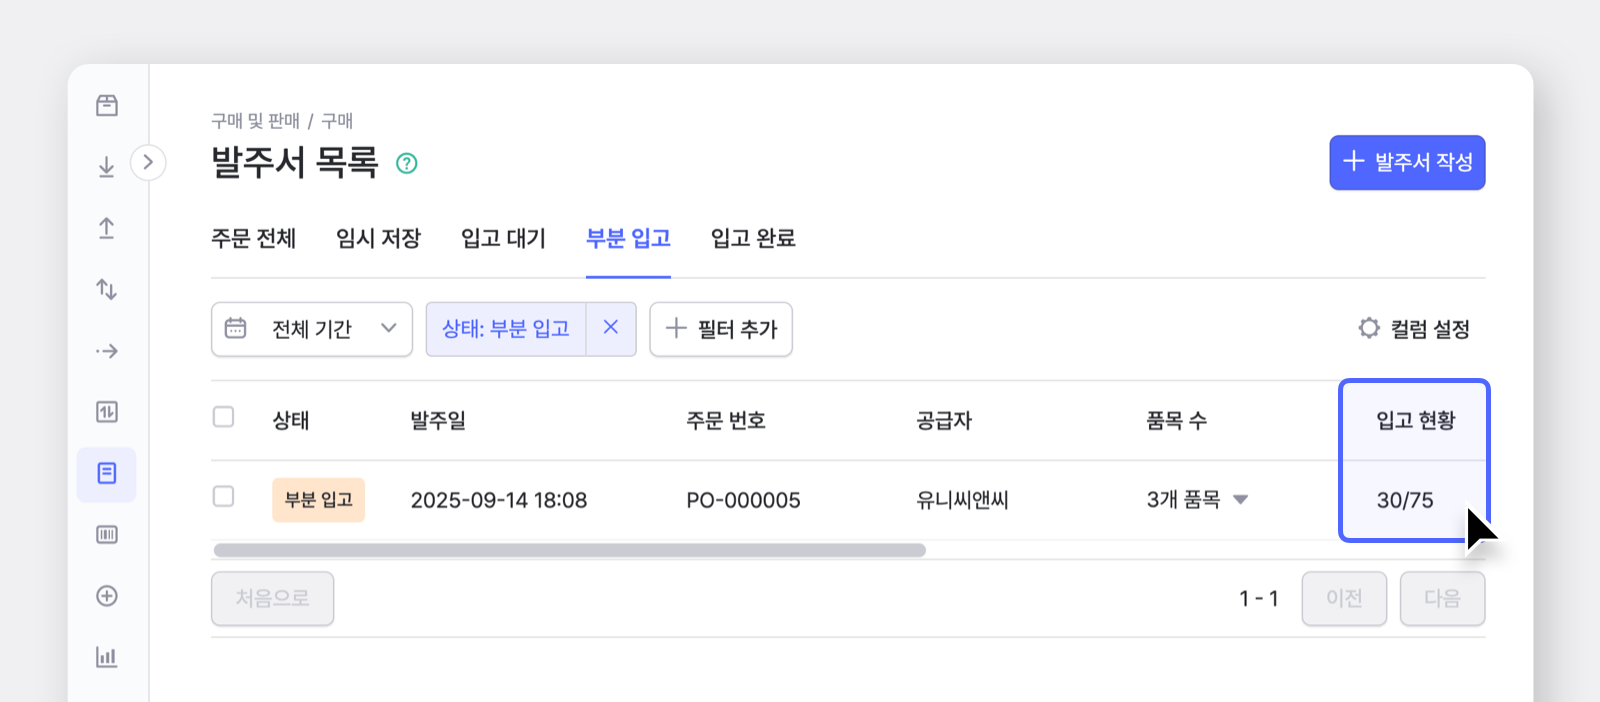Click the 상태 column header
This screenshot has width=1600, height=702.
291,420
